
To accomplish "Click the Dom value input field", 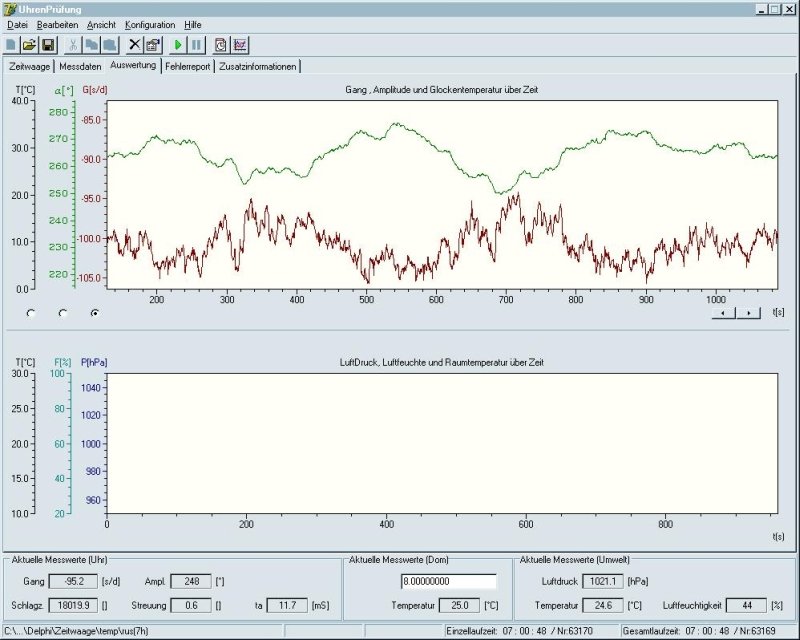I will [x=448, y=581].
